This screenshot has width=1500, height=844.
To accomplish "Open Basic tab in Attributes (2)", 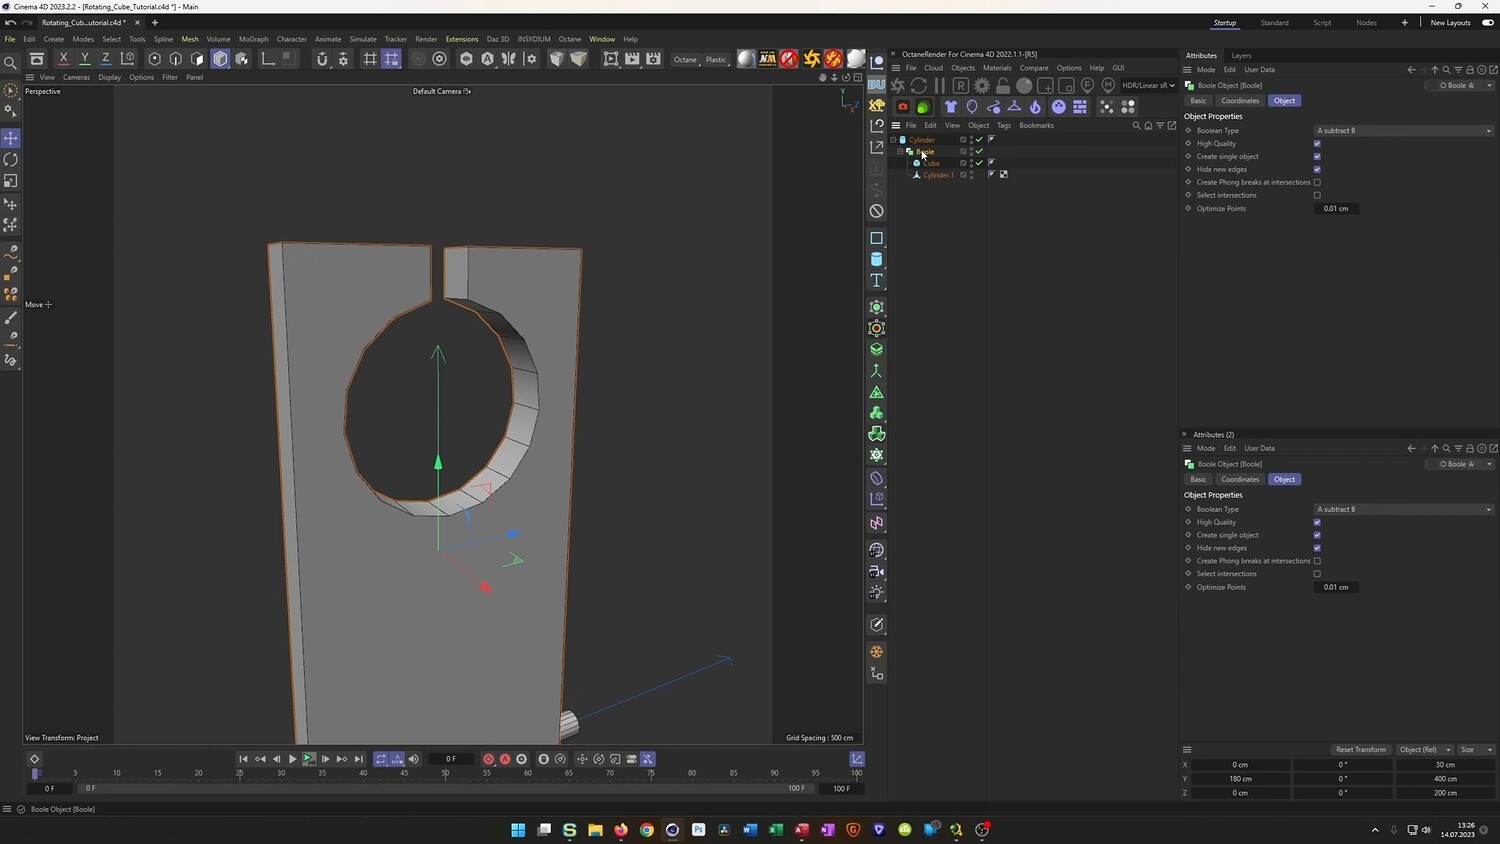I will [x=1198, y=480].
